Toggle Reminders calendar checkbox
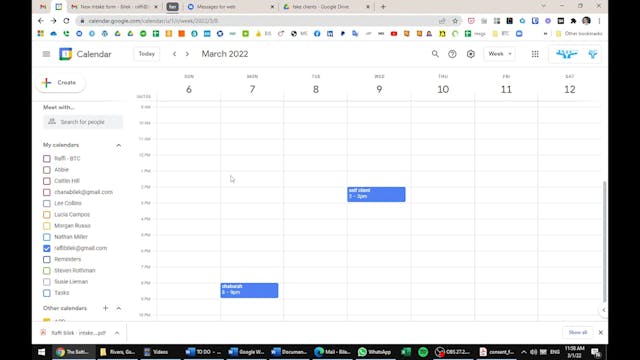 click(x=47, y=260)
